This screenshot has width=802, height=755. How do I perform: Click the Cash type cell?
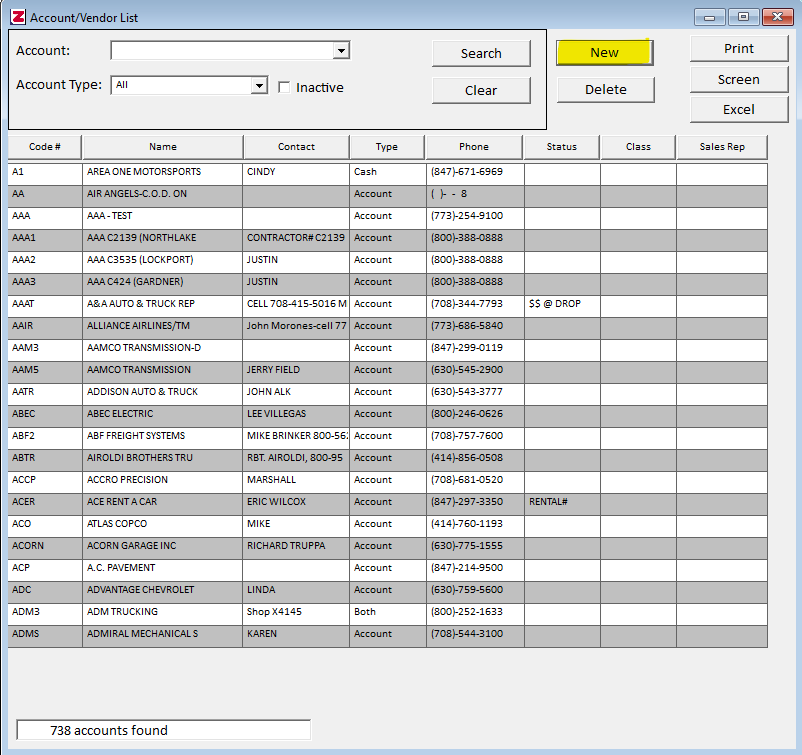click(x=388, y=174)
